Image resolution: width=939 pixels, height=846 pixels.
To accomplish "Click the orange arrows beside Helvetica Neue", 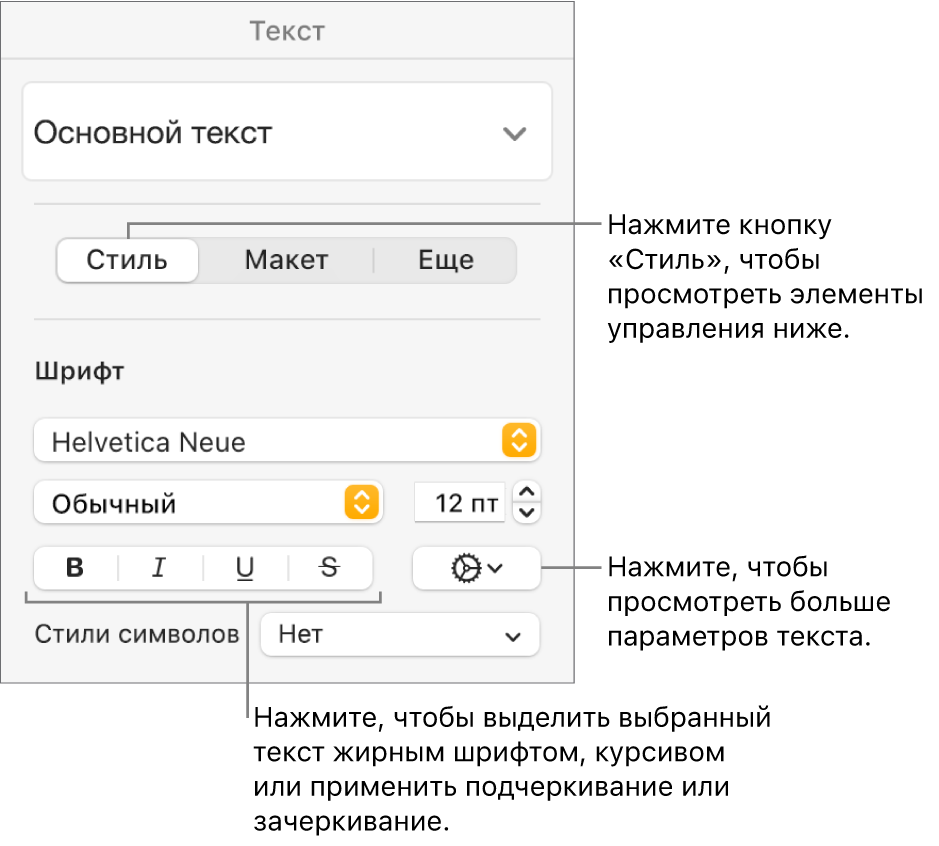I will [519, 441].
